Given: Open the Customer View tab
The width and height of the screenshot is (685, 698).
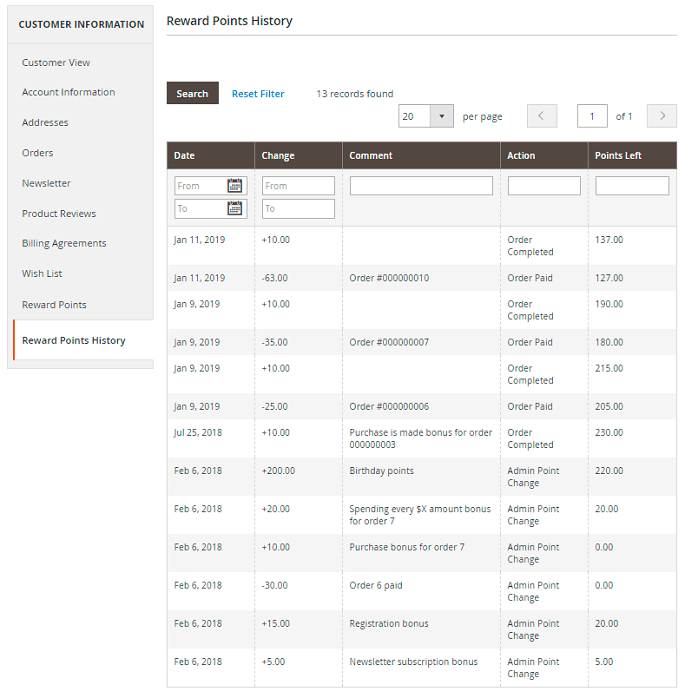Looking at the screenshot, I should (x=56, y=62).
